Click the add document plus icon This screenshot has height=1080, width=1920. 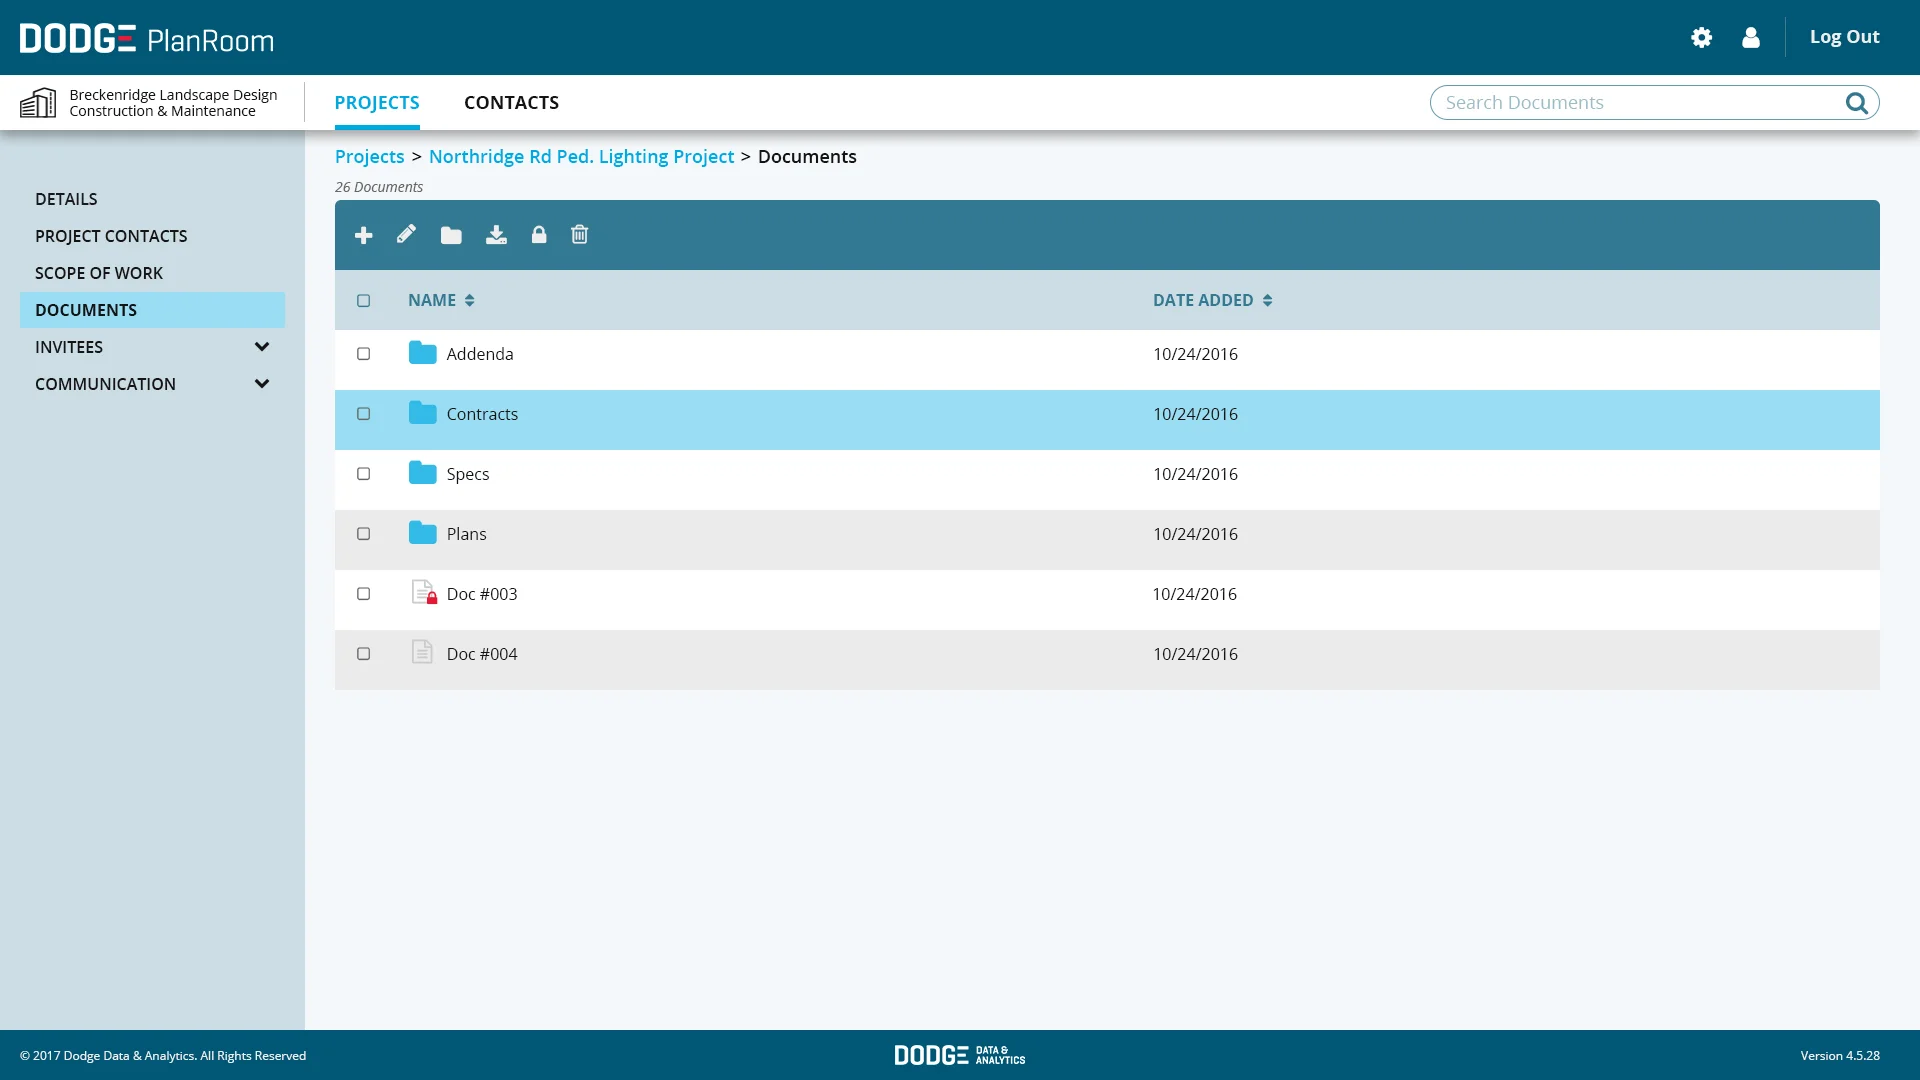pyautogui.click(x=364, y=235)
